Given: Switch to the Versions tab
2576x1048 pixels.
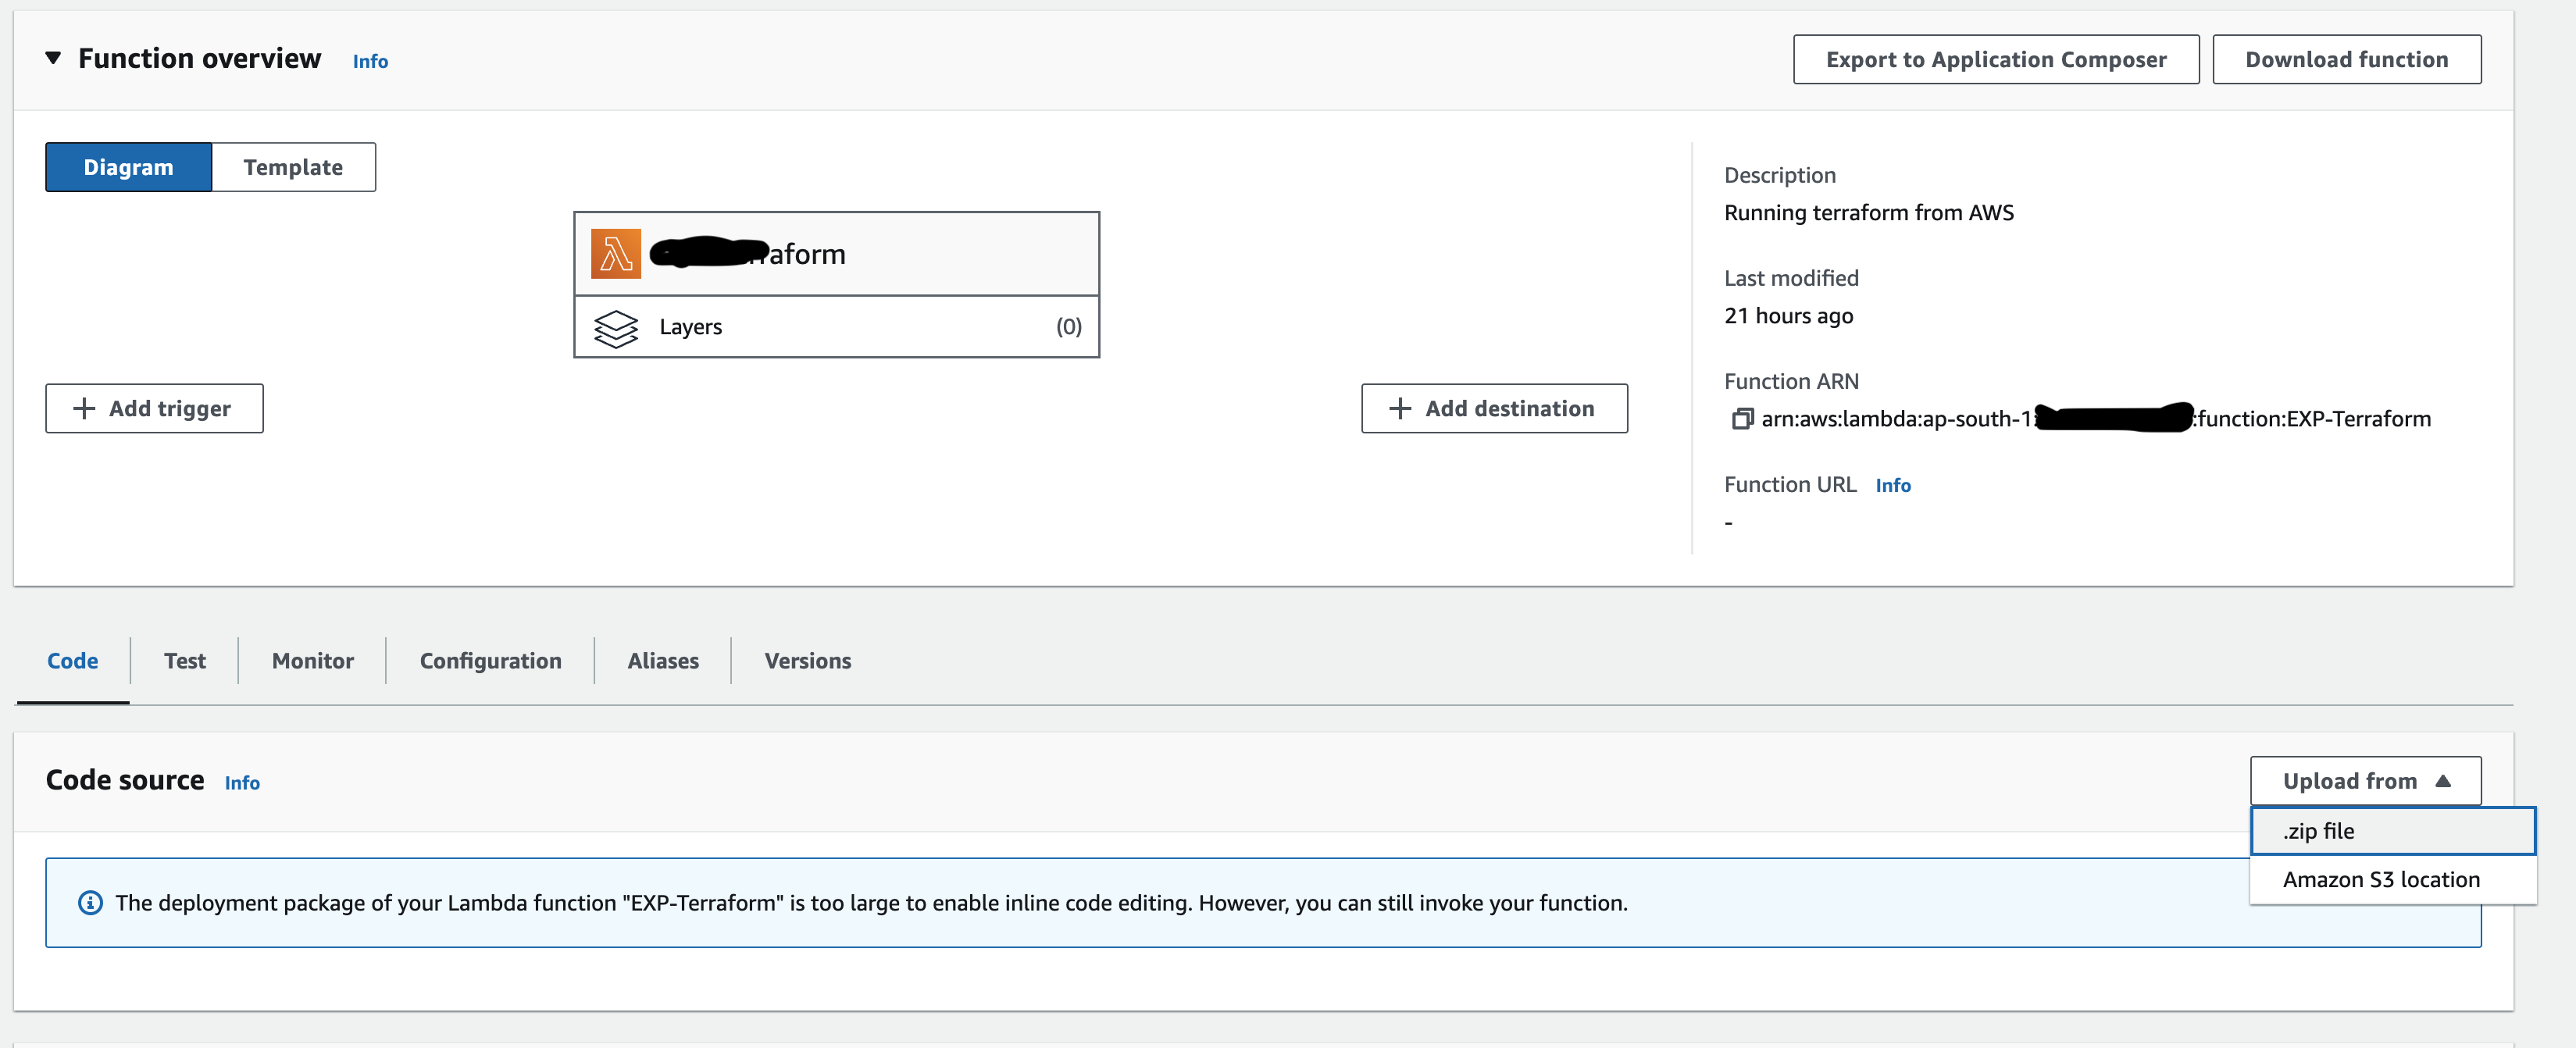Looking at the screenshot, I should [807, 660].
